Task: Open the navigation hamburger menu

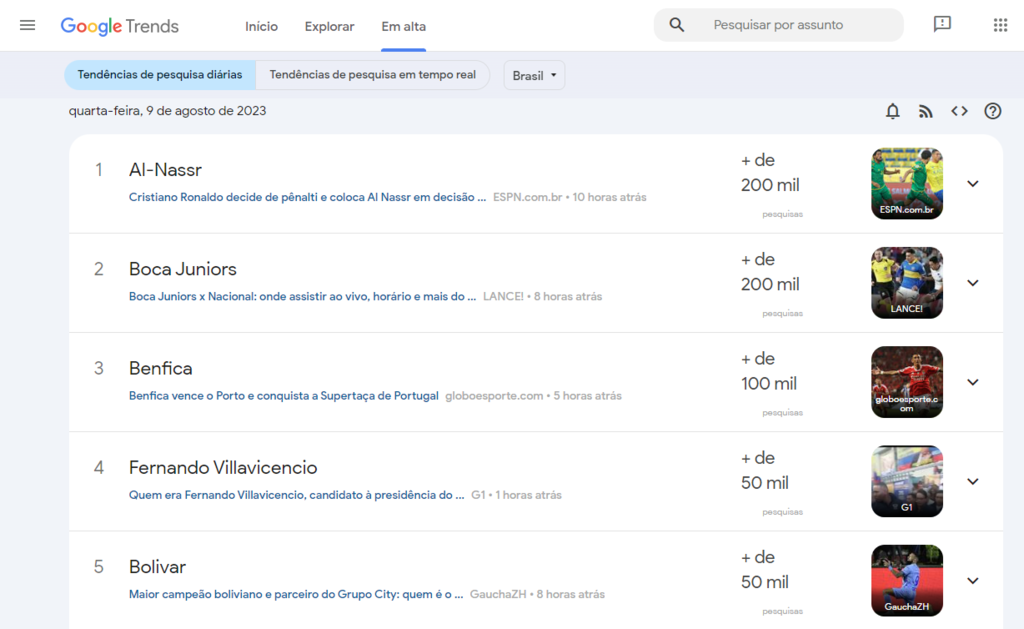Action: [27, 25]
